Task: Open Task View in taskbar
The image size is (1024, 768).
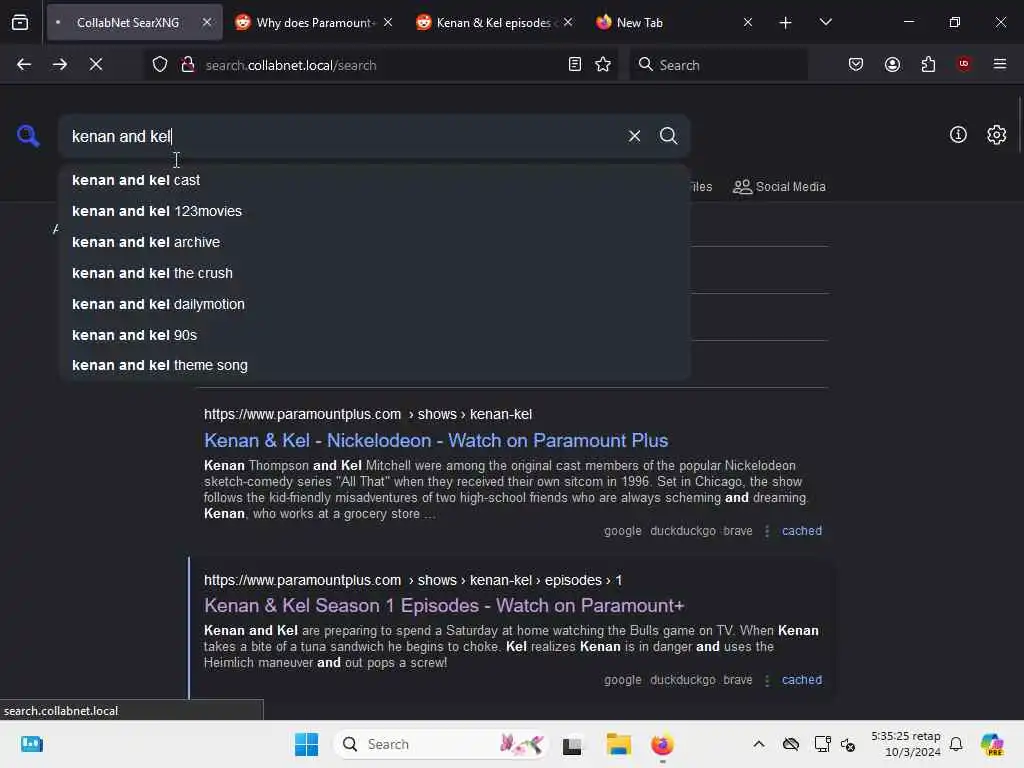Action: point(572,744)
